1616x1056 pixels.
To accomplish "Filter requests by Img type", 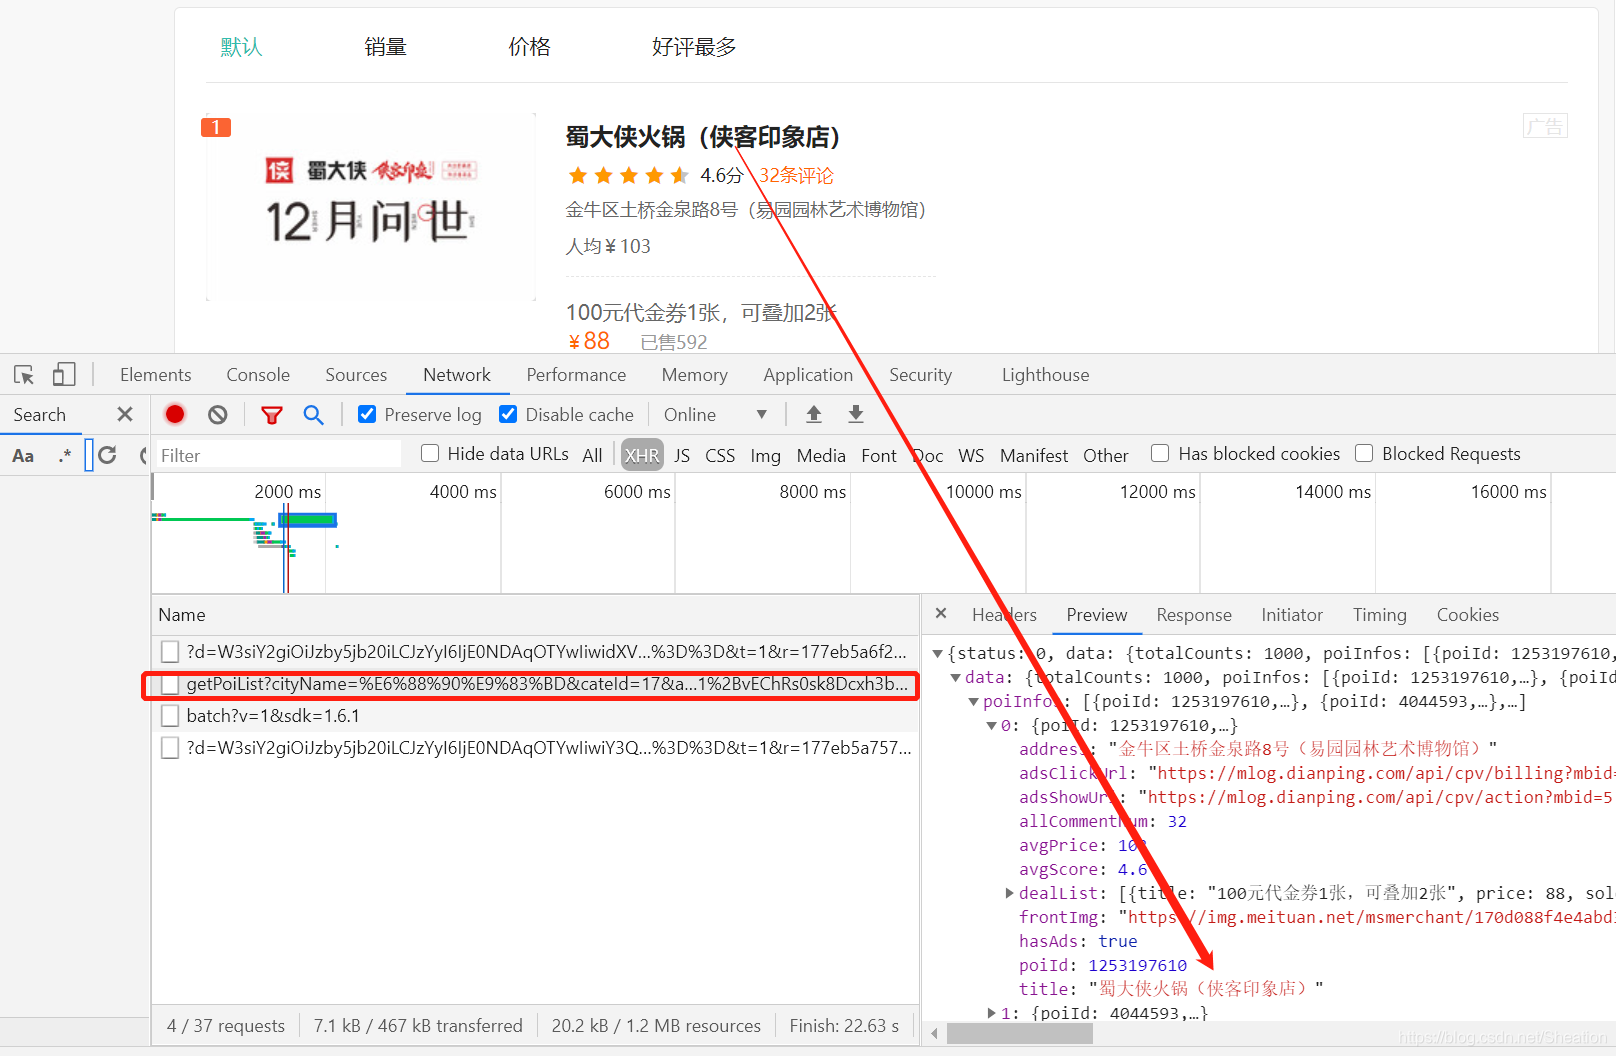I will pos(765,456).
